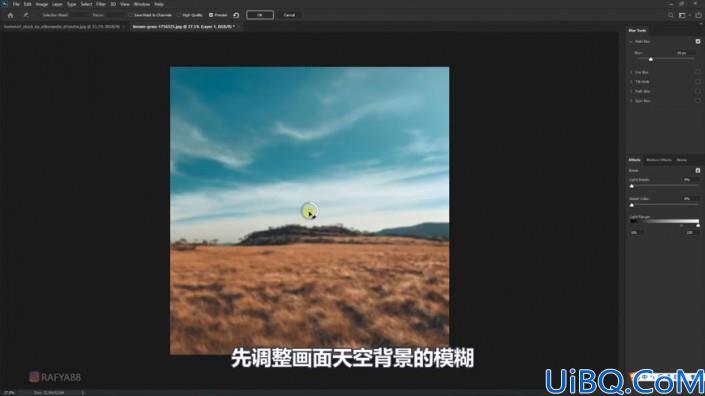Viewport: 705px width, 396px height.
Task: Click the reset arrow icon beside Preview
Action: pos(236,15)
